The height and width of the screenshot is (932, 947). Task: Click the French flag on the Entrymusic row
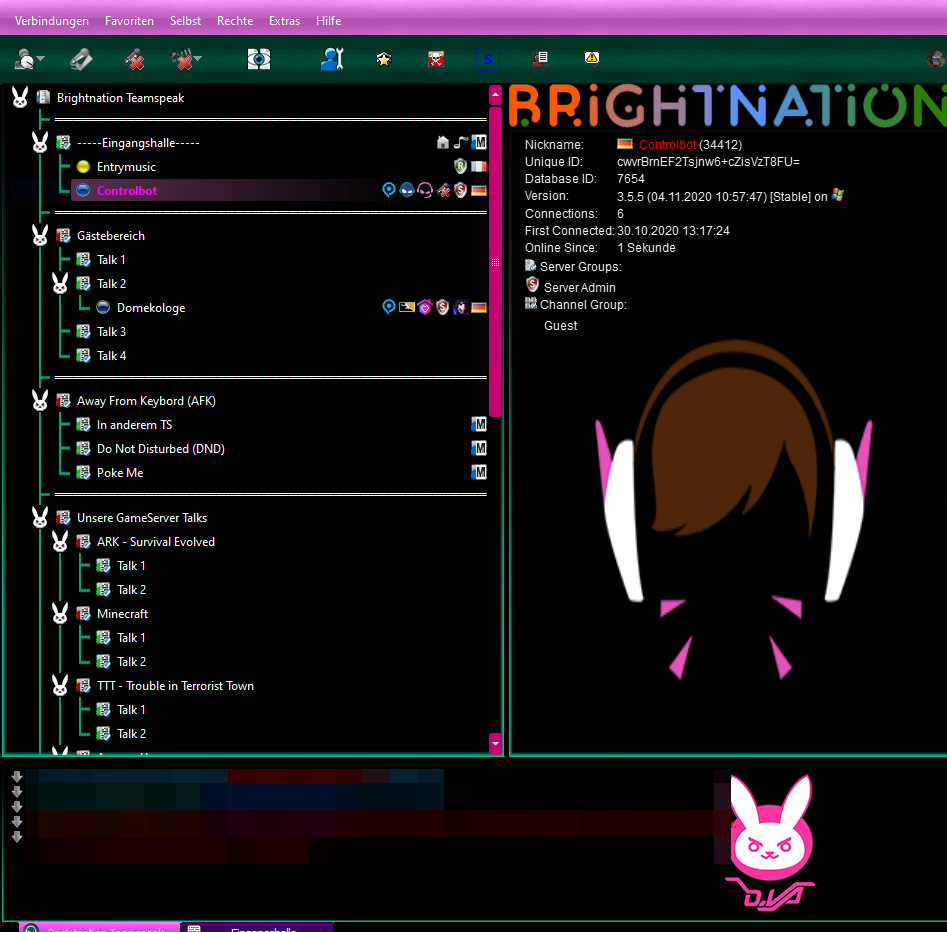(x=479, y=166)
